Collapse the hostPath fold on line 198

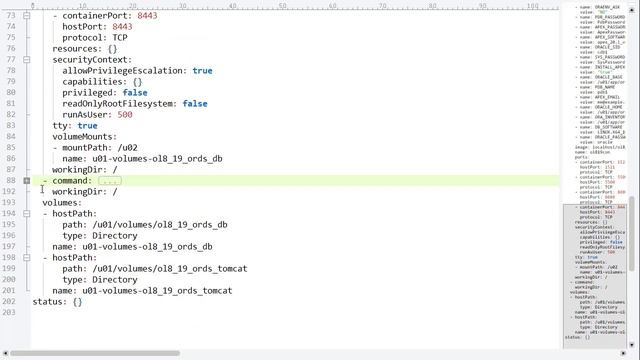pos(27,258)
